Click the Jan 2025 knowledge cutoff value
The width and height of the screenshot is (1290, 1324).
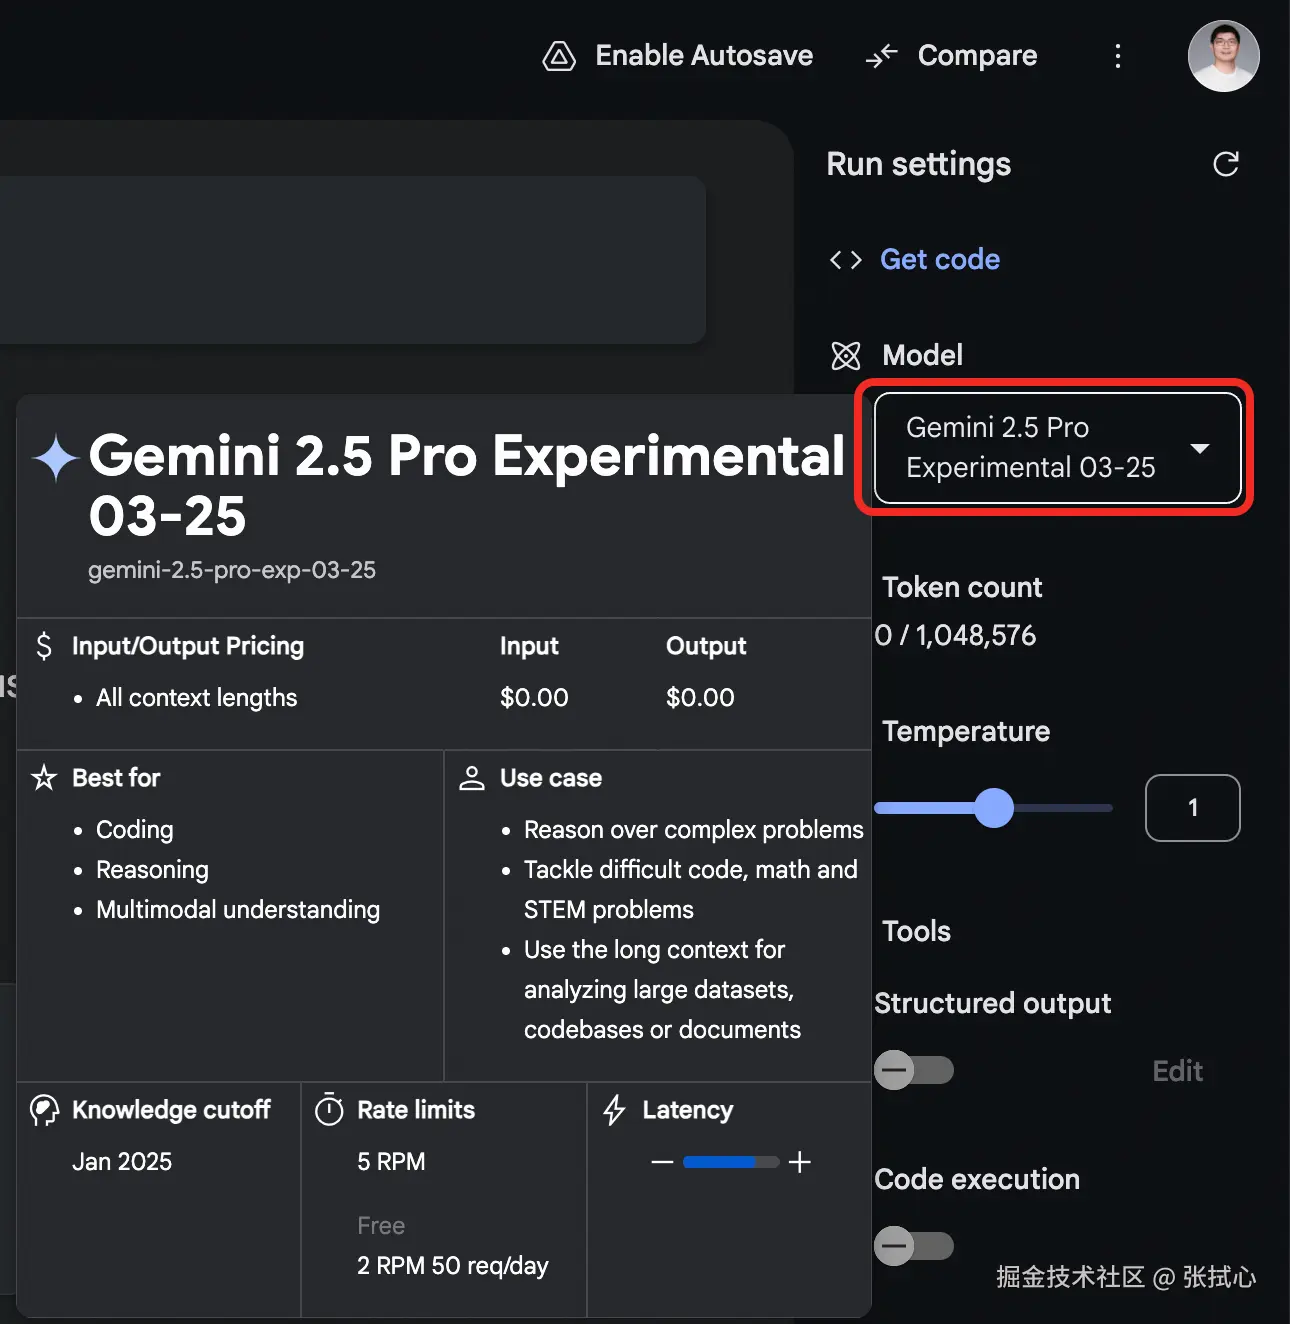point(122,1162)
